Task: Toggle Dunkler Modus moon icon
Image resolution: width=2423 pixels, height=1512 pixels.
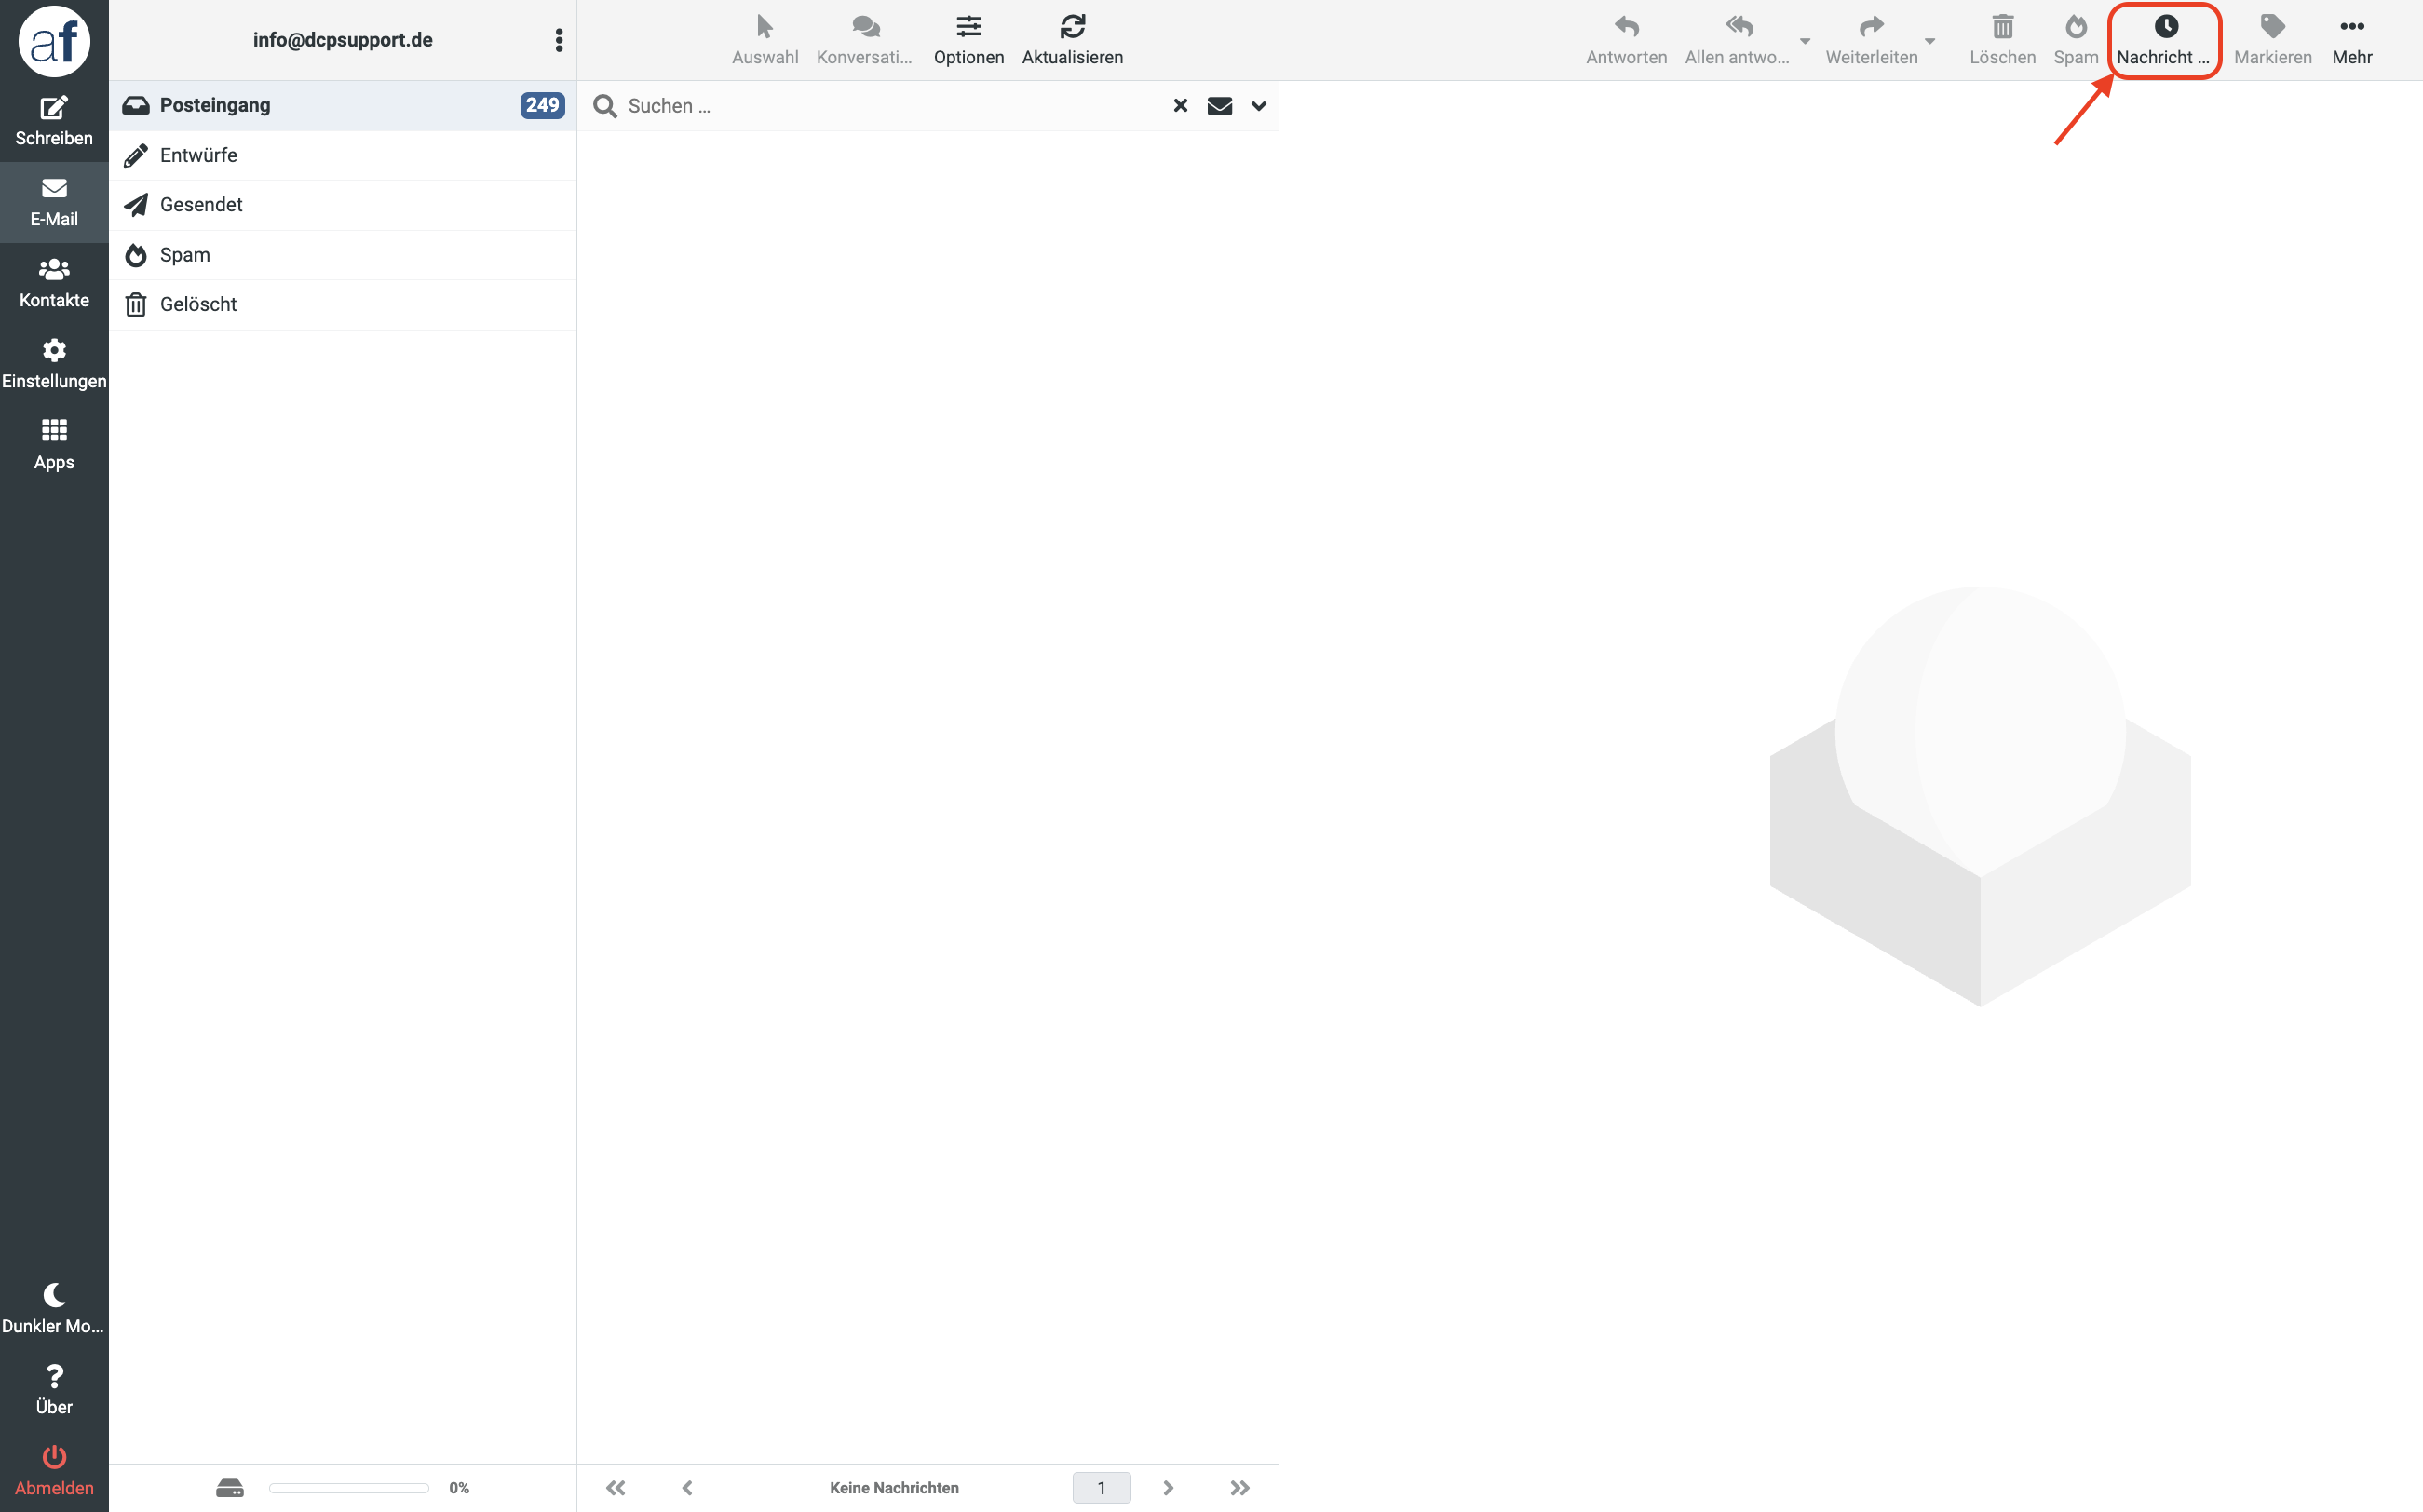Action: click(54, 1295)
